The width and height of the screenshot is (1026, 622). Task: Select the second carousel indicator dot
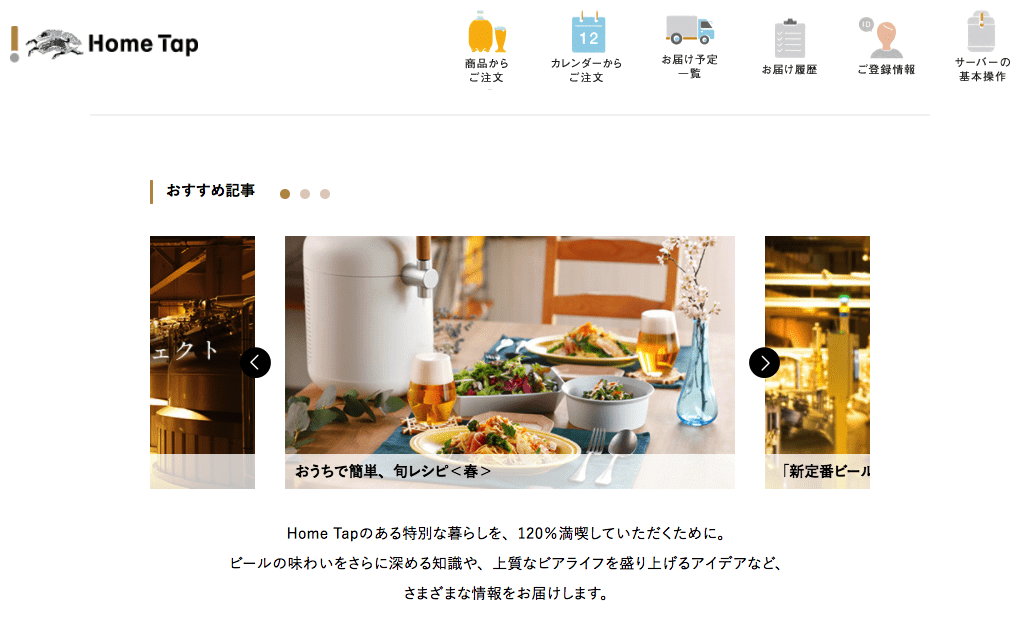tap(305, 194)
